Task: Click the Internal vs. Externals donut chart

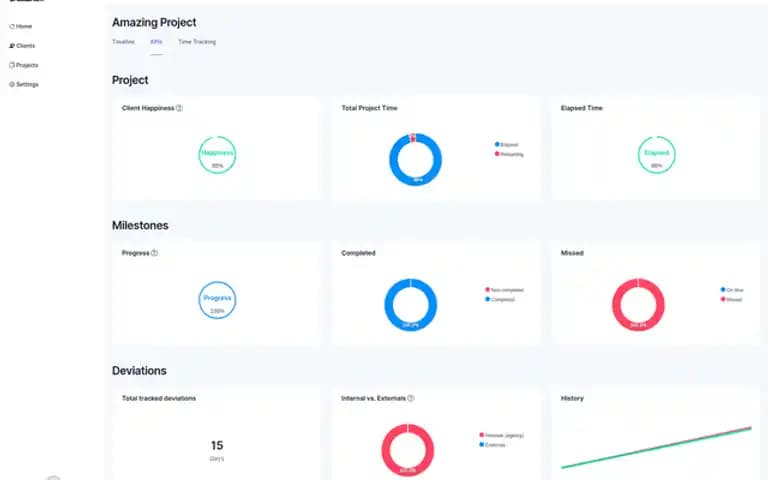Action: [408, 450]
